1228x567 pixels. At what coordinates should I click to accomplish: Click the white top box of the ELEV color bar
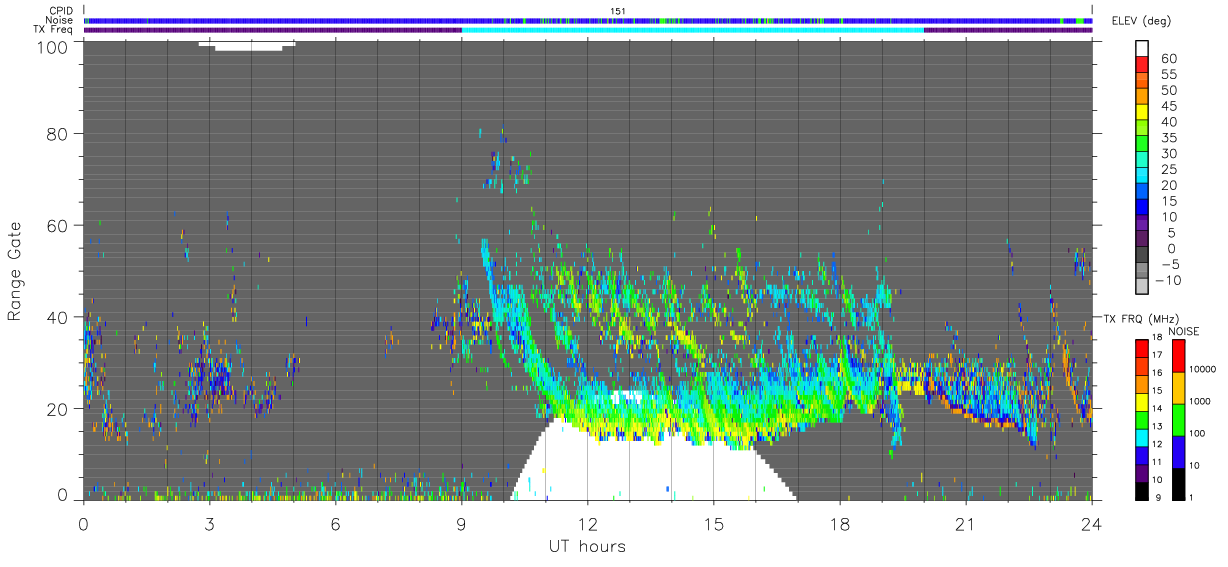[1142, 47]
